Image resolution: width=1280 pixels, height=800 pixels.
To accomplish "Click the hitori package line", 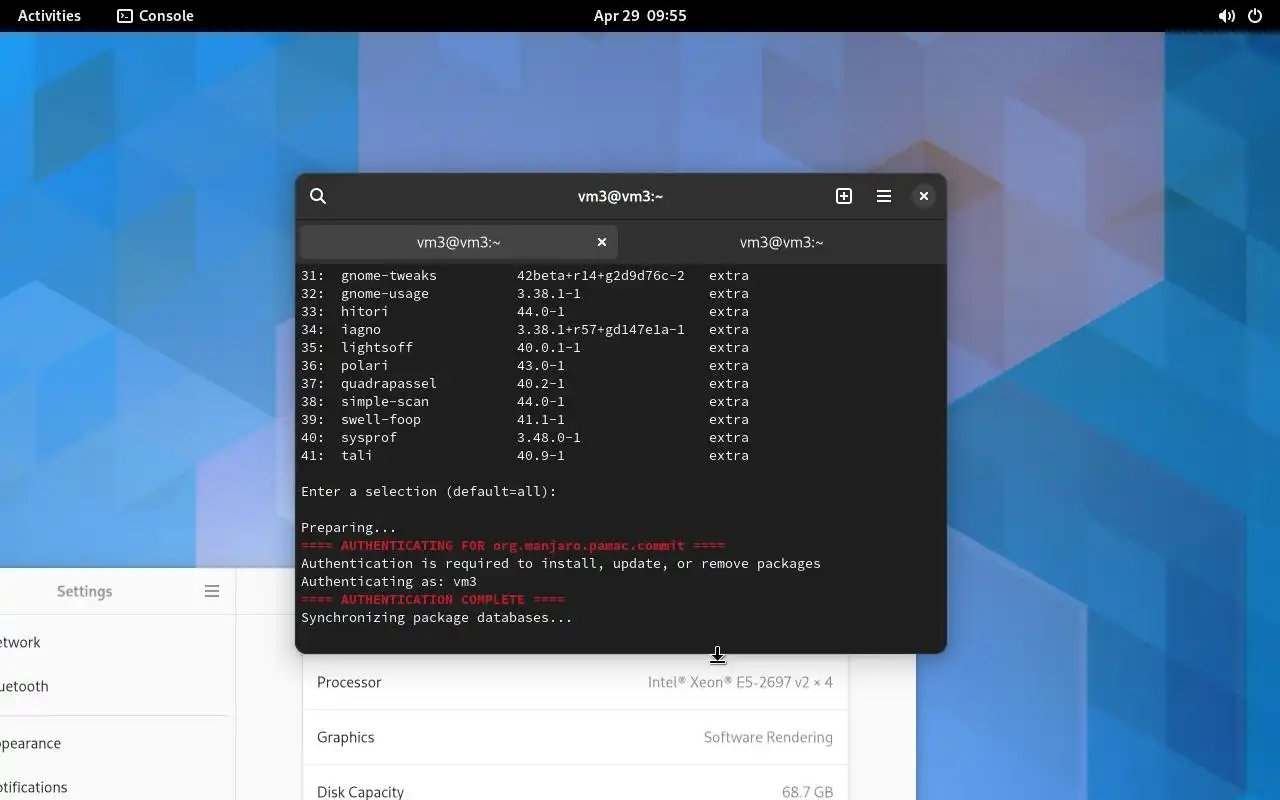I will pos(525,311).
